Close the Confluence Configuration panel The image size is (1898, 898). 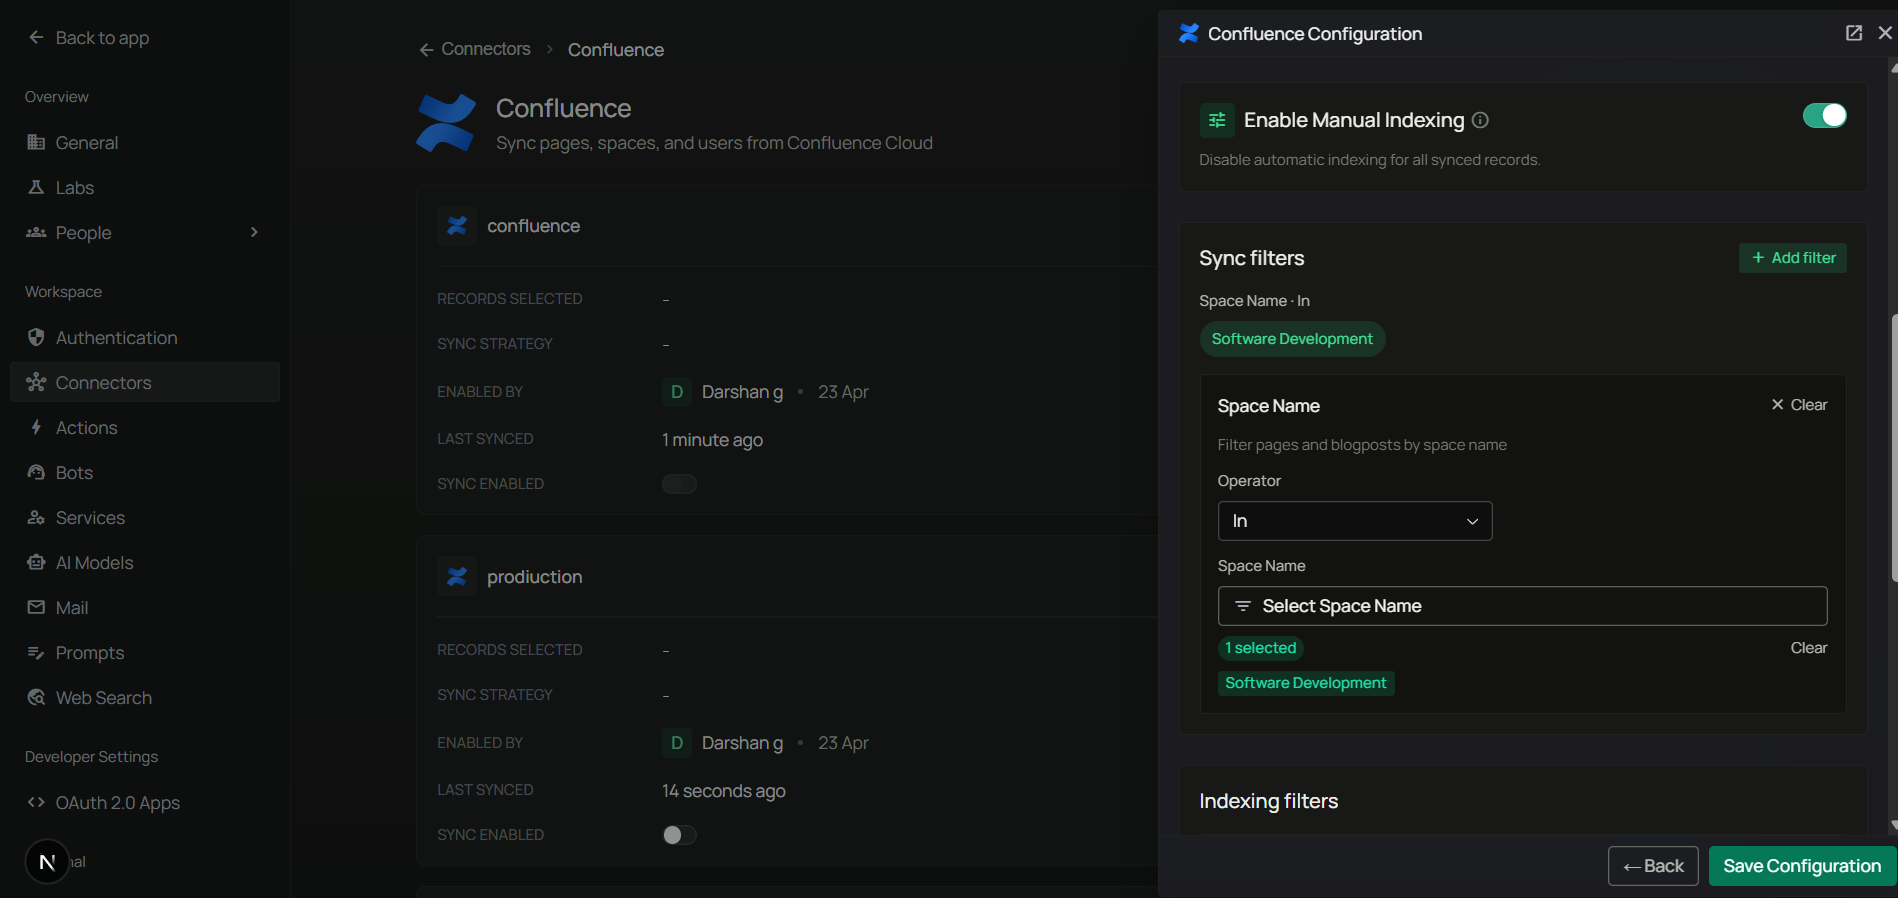[x=1885, y=33]
